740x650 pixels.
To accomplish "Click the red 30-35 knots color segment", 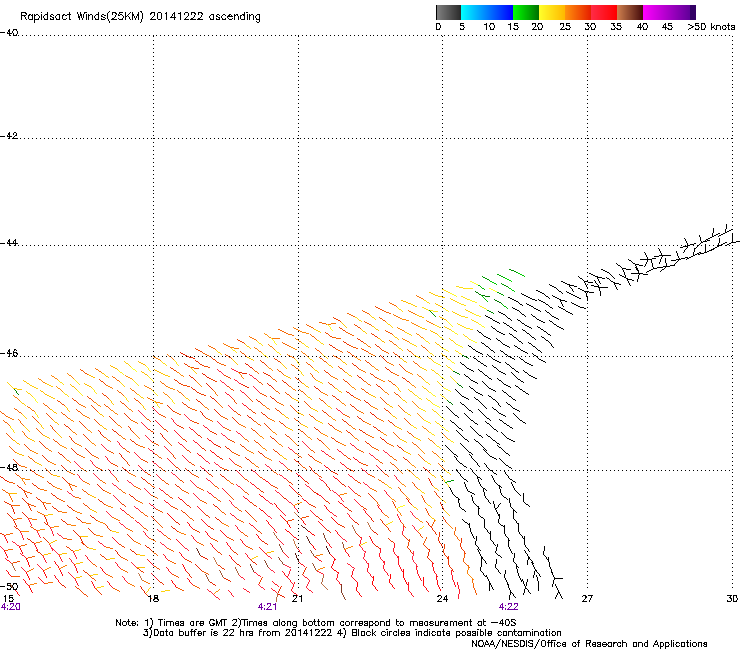I will click(604, 12).
